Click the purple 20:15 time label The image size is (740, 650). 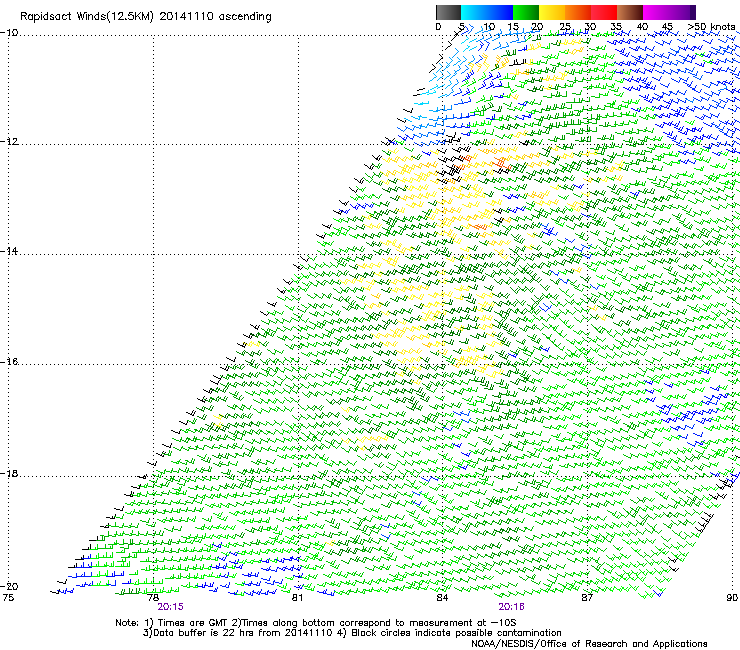click(170, 607)
